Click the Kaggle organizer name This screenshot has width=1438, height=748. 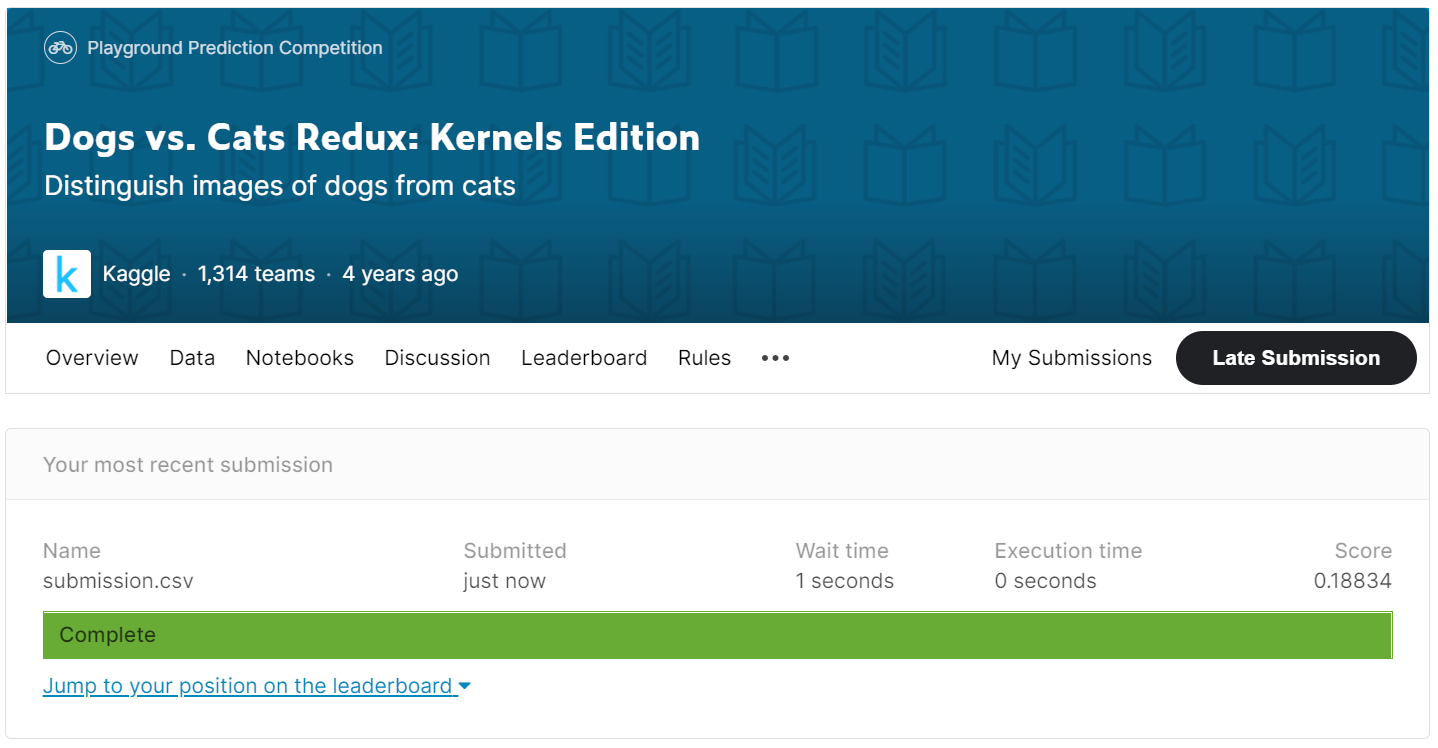click(x=136, y=274)
